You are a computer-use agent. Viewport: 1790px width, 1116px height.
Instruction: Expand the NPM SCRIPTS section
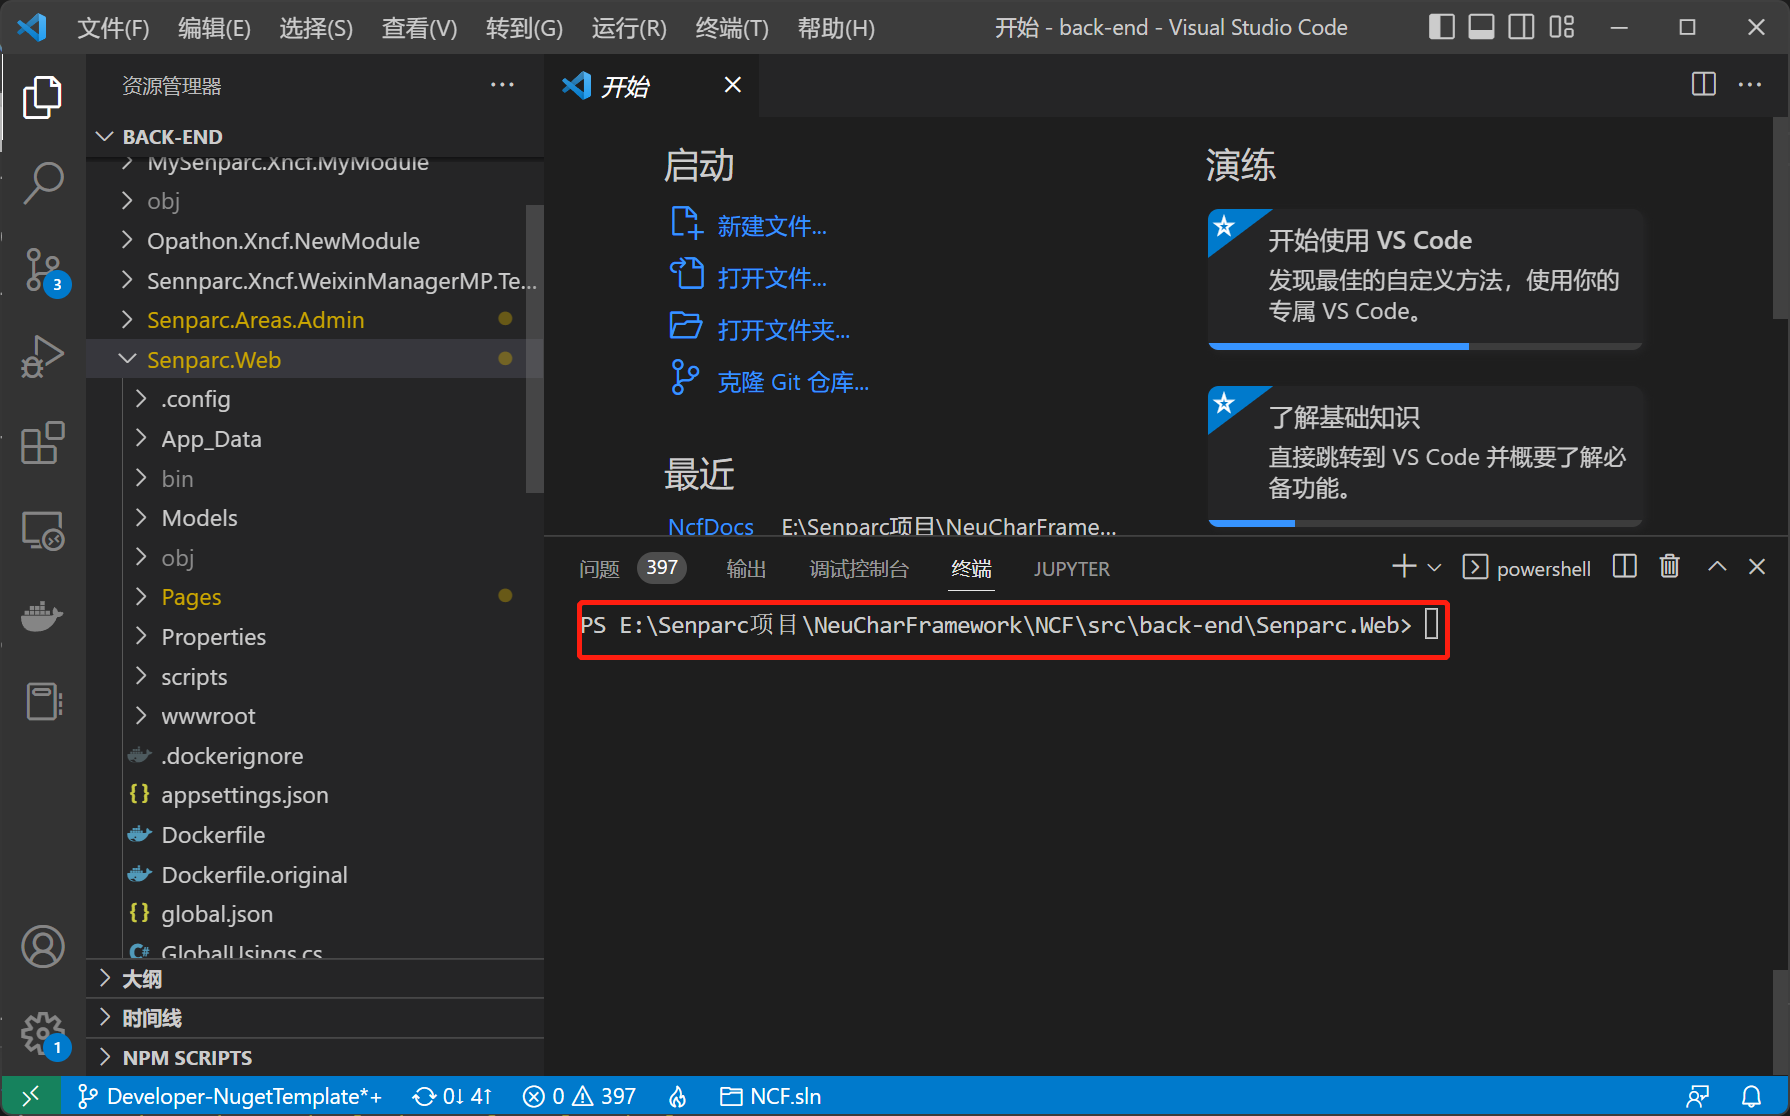315,1057
